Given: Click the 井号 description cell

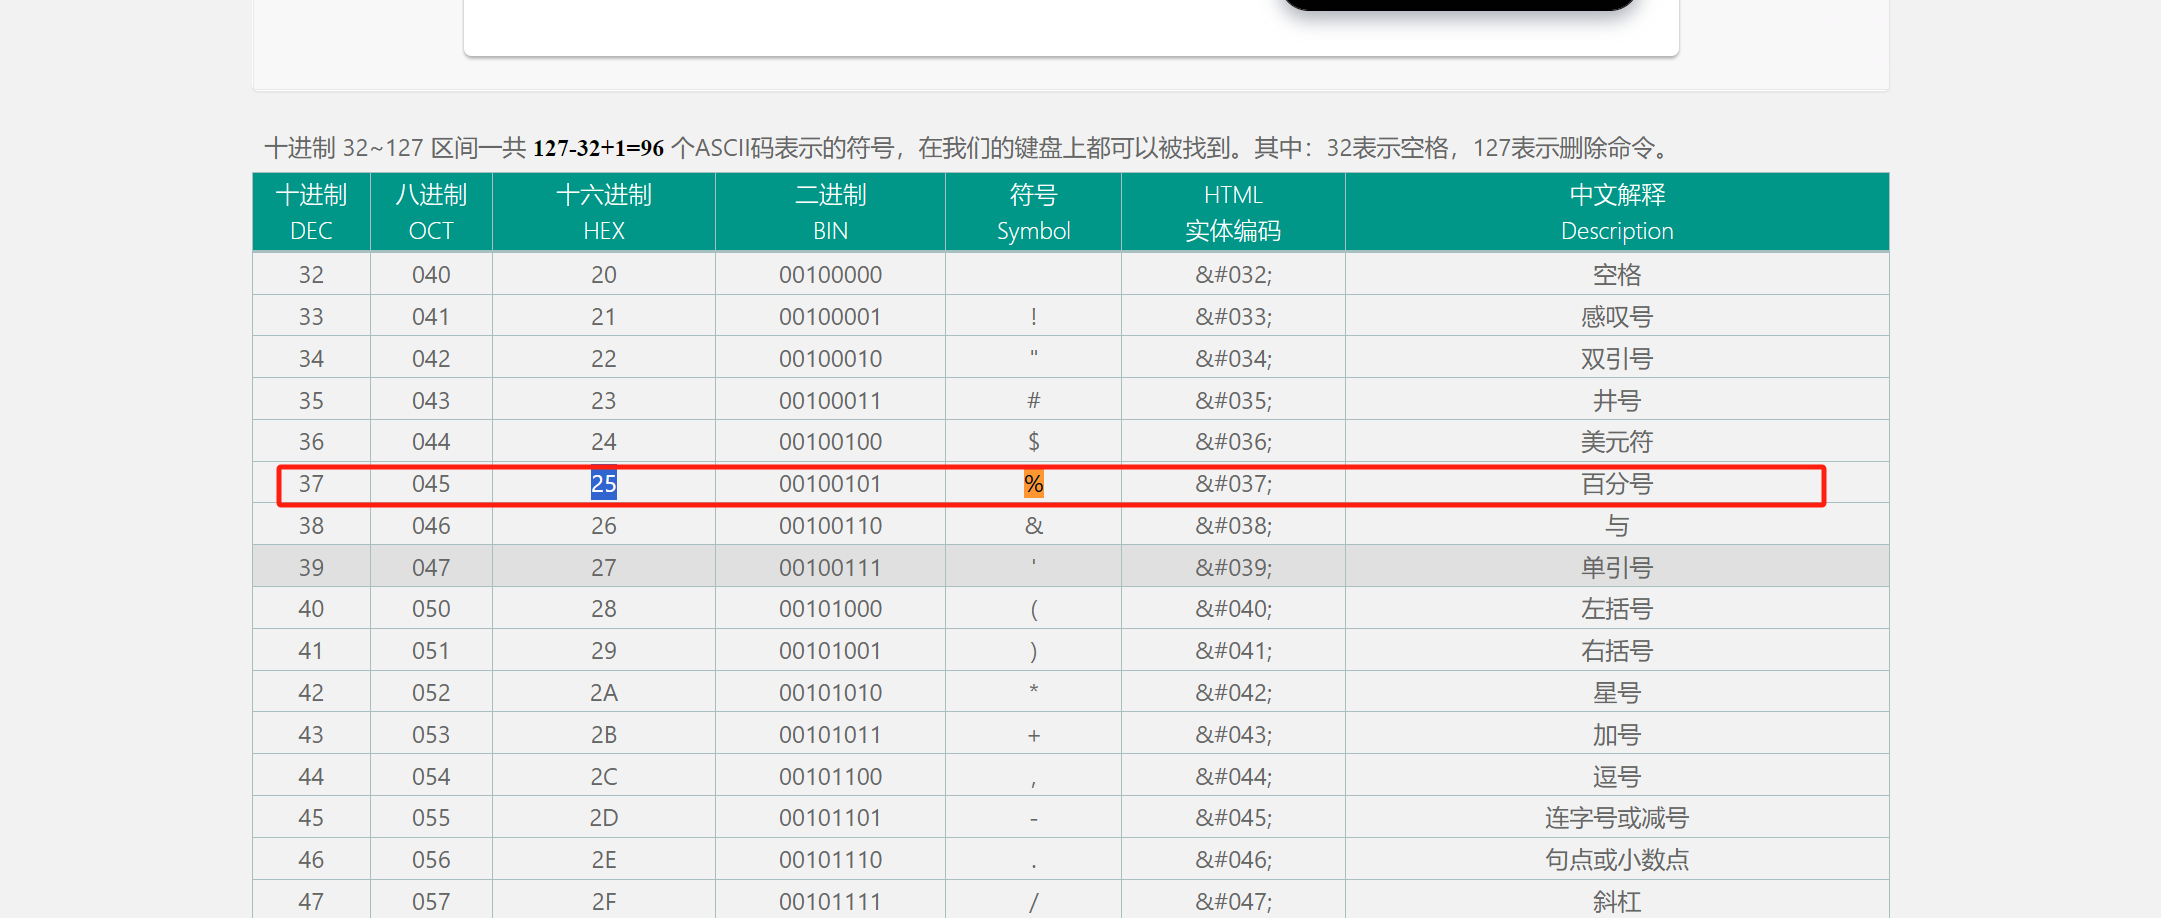Looking at the screenshot, I should 1617,400.
